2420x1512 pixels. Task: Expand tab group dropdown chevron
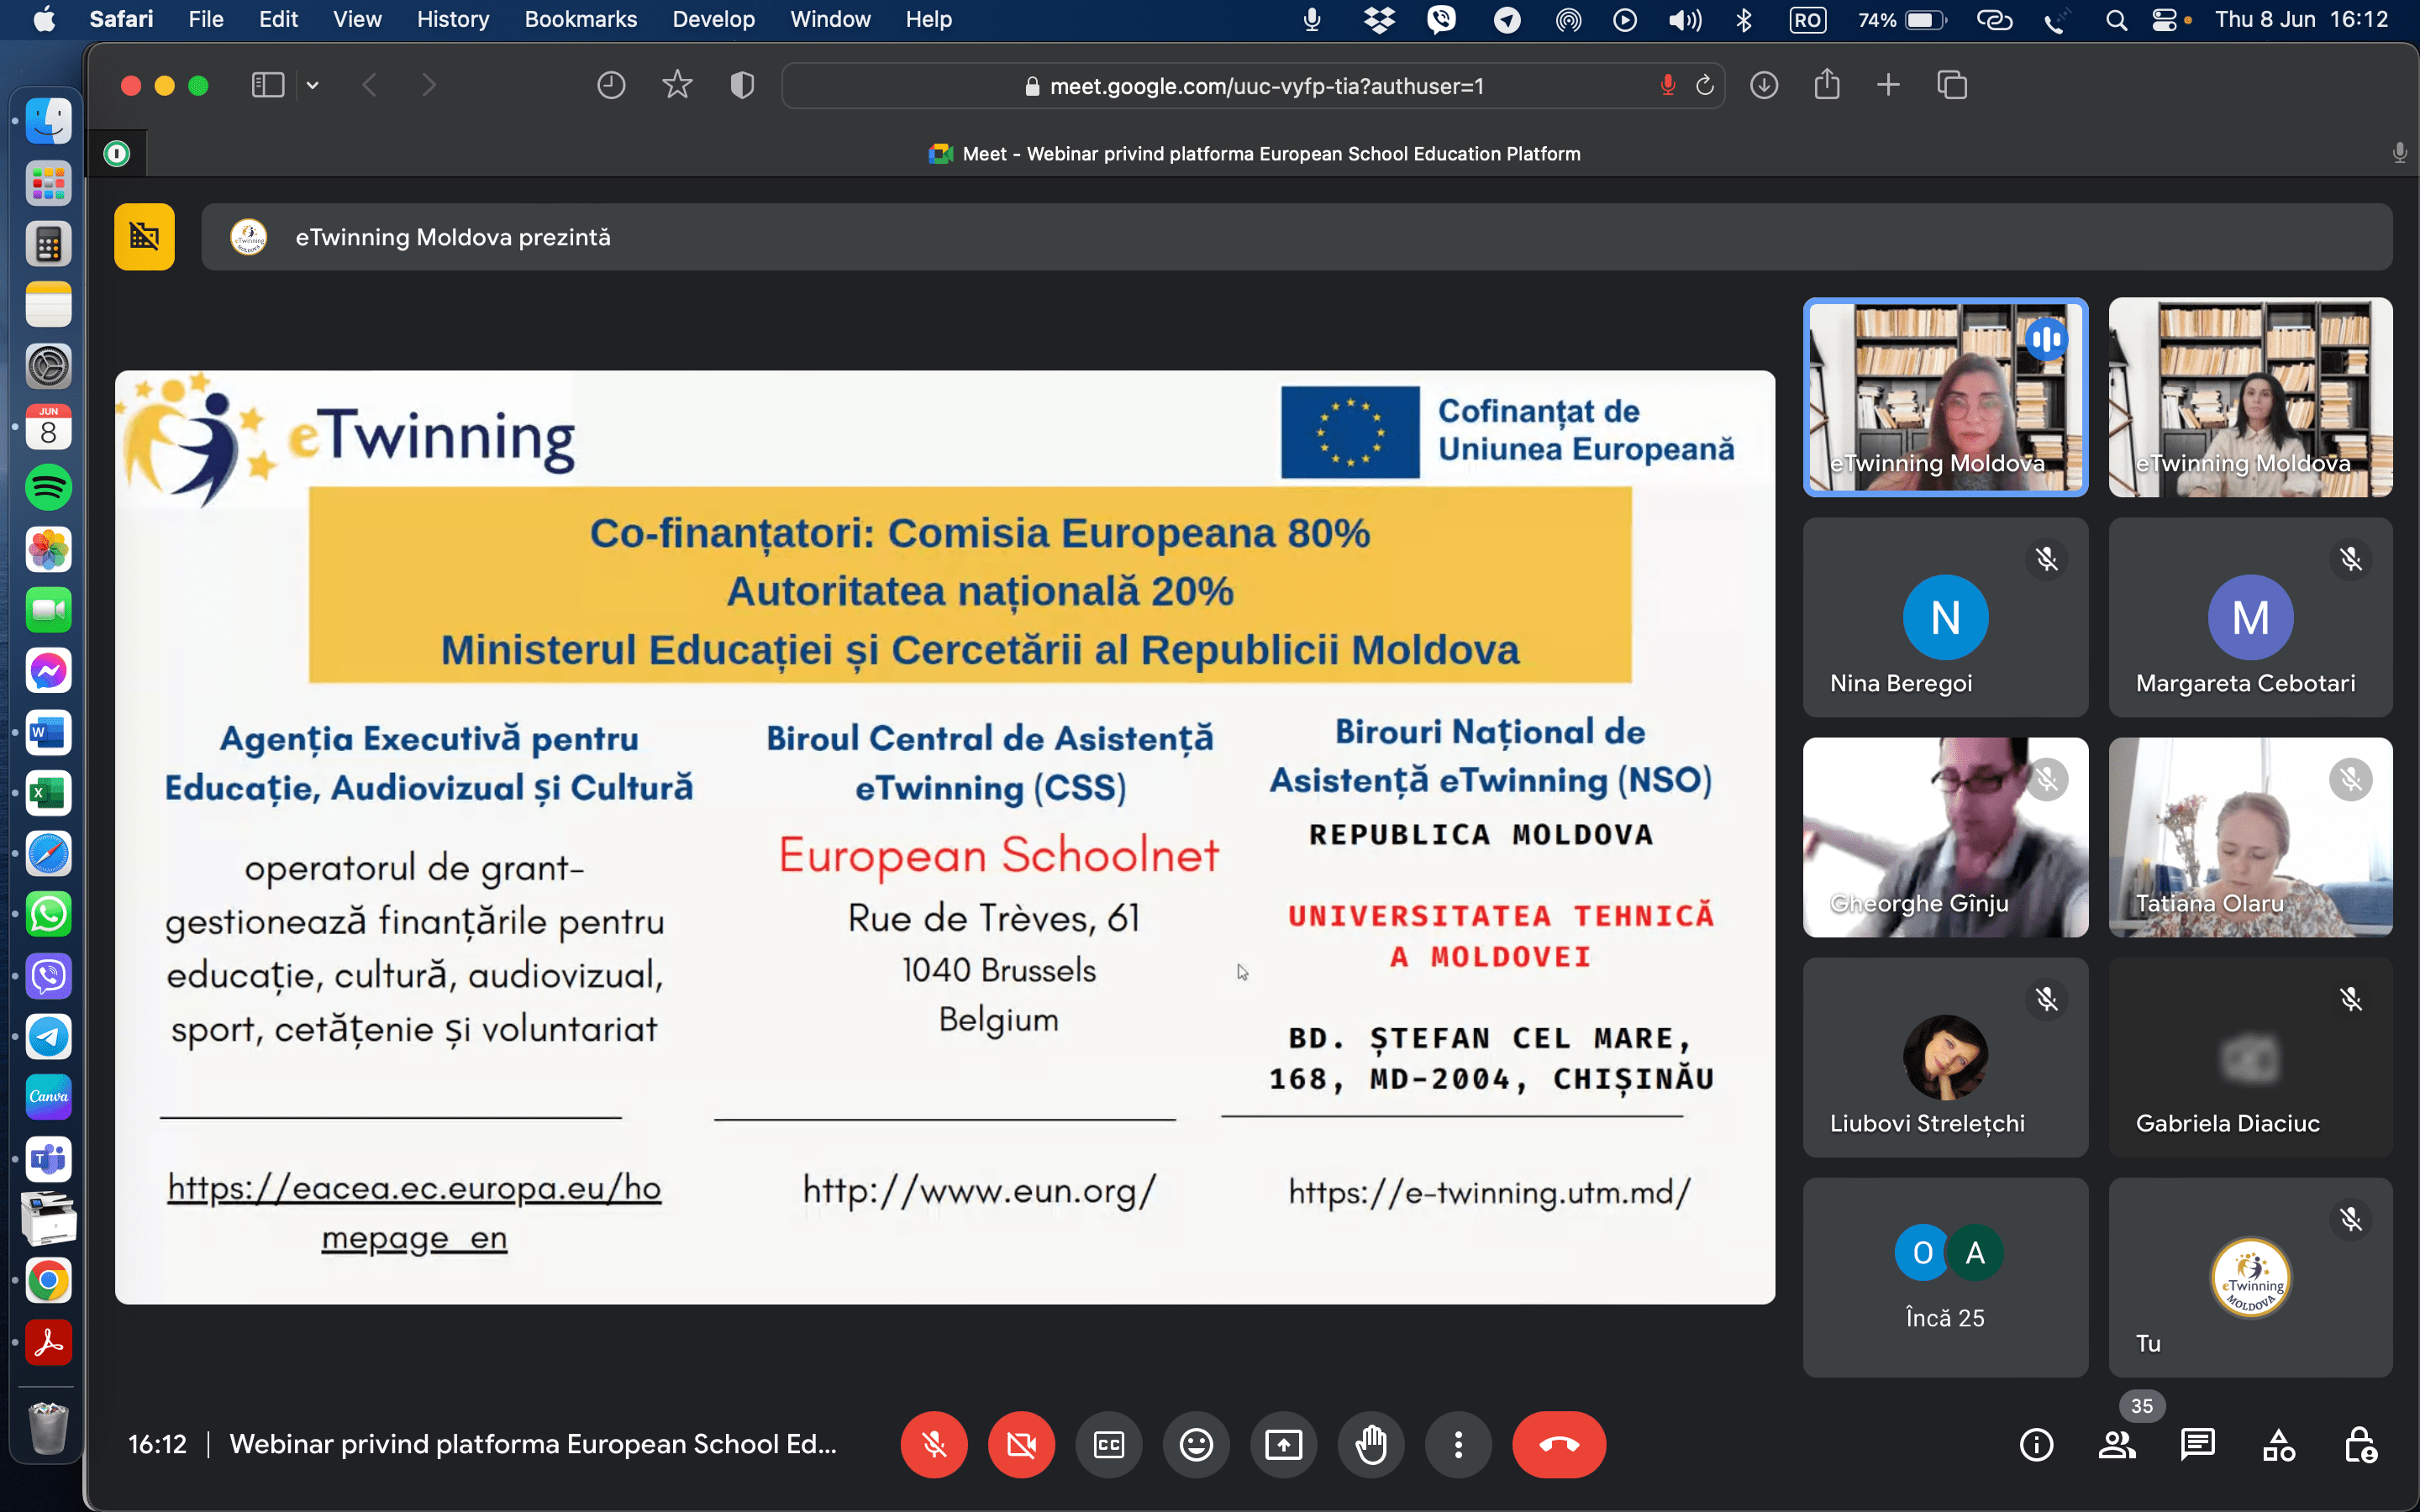coord(313,85)
